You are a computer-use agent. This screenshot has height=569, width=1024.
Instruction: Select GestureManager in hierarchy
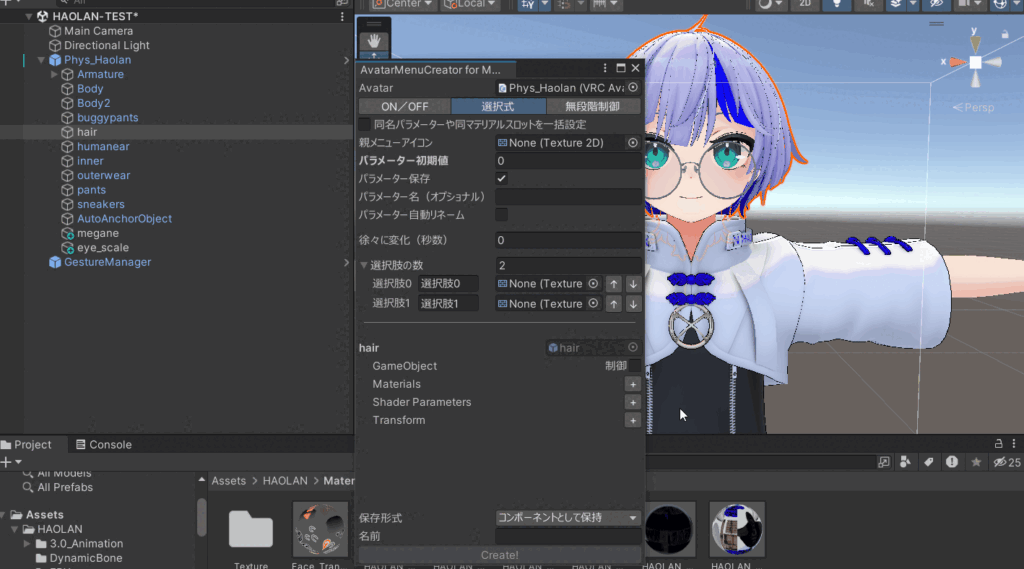(107, 262)
